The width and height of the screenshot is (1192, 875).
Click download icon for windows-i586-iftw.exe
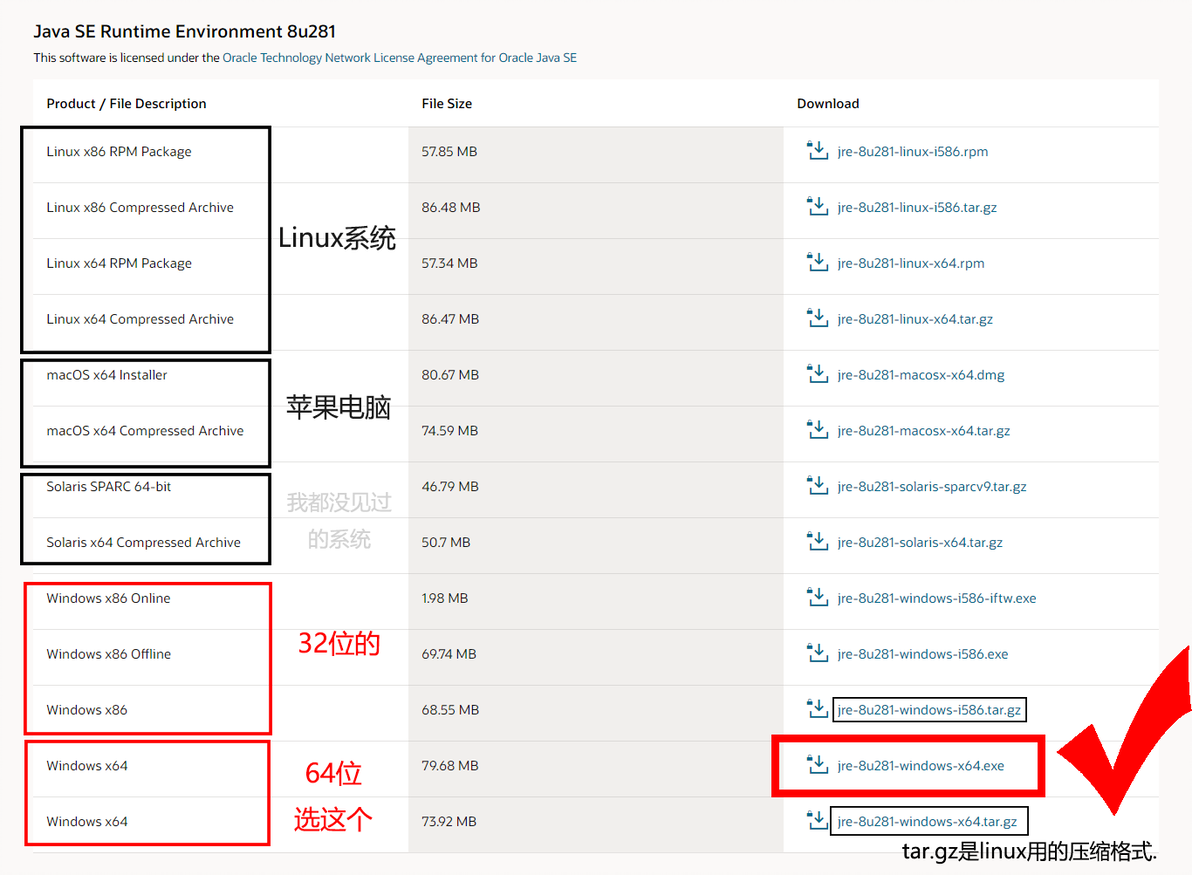(817, 598)
